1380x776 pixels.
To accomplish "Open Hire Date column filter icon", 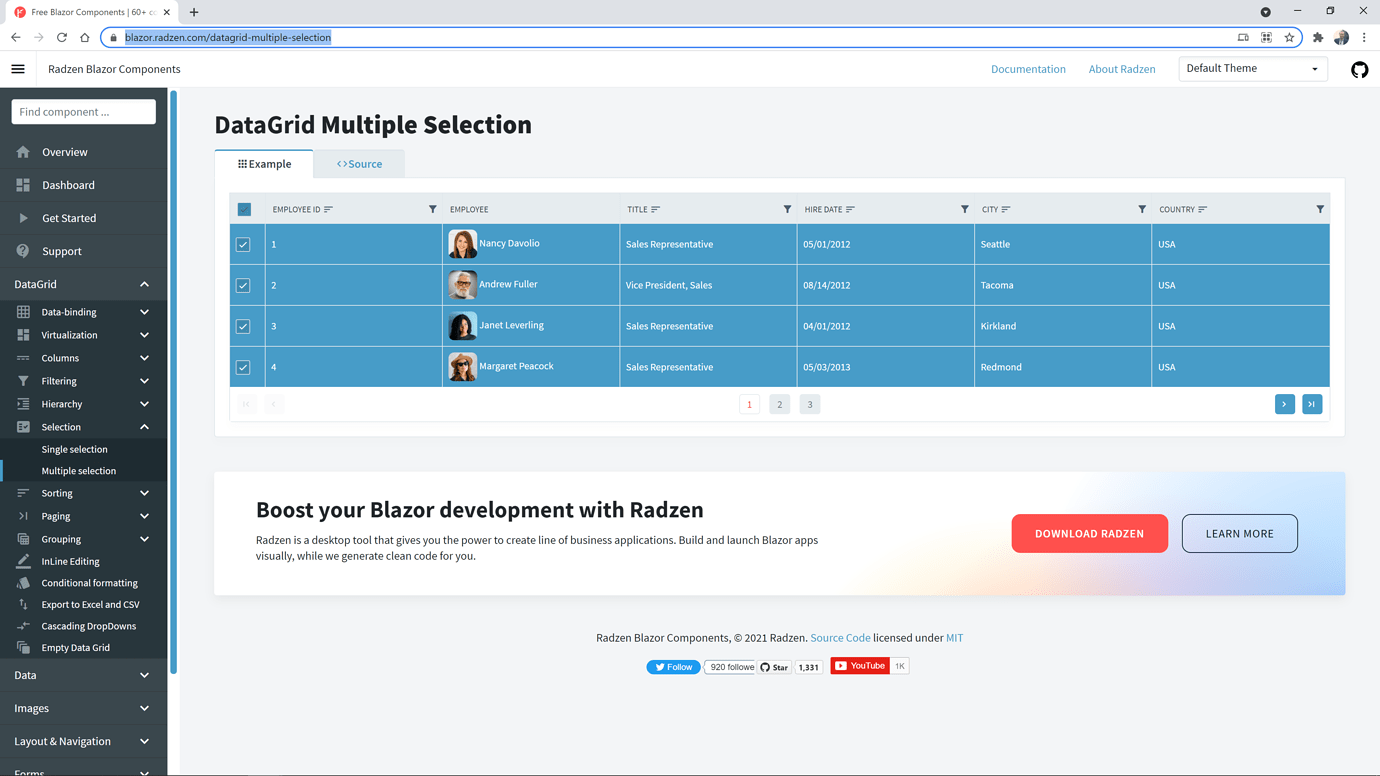I will tap(965, 209).
